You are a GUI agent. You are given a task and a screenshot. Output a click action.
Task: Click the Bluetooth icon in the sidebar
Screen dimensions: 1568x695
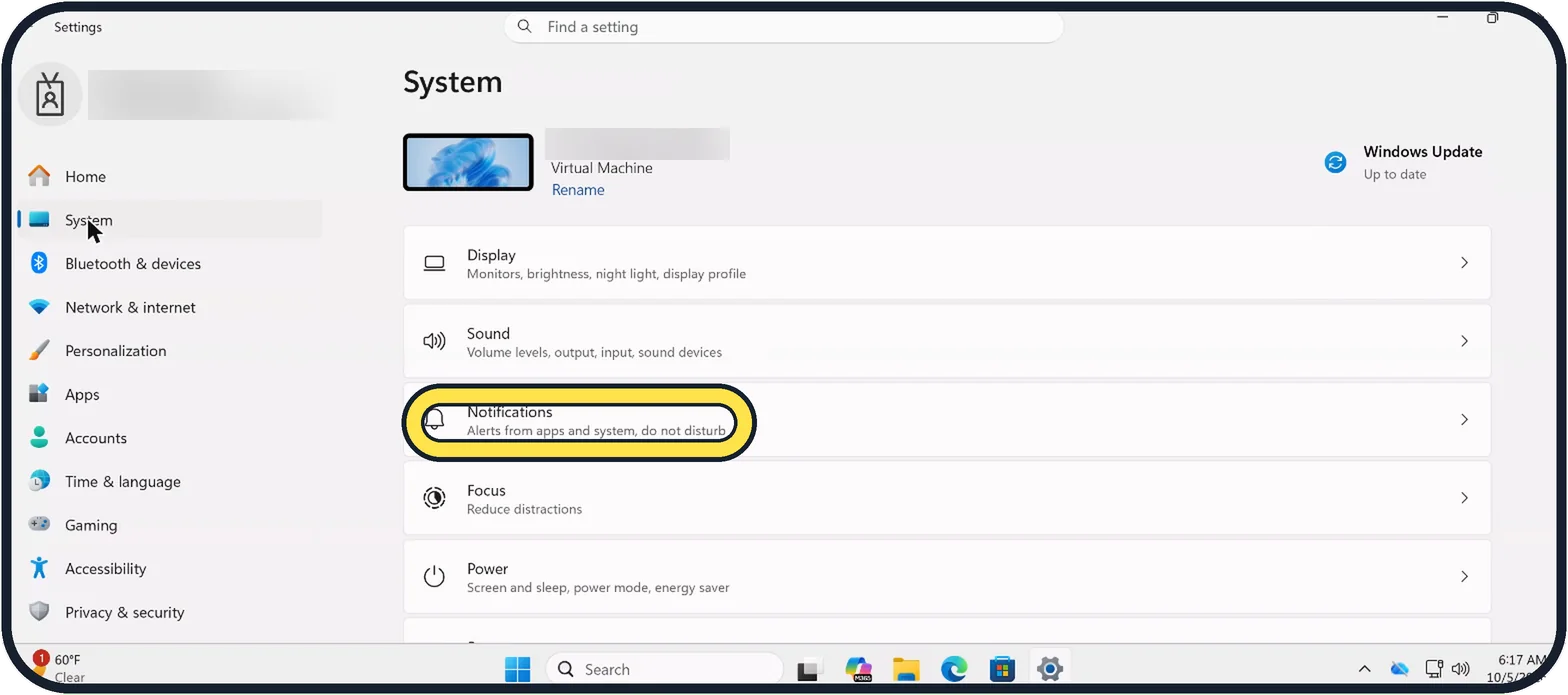[x=39, y=263]
